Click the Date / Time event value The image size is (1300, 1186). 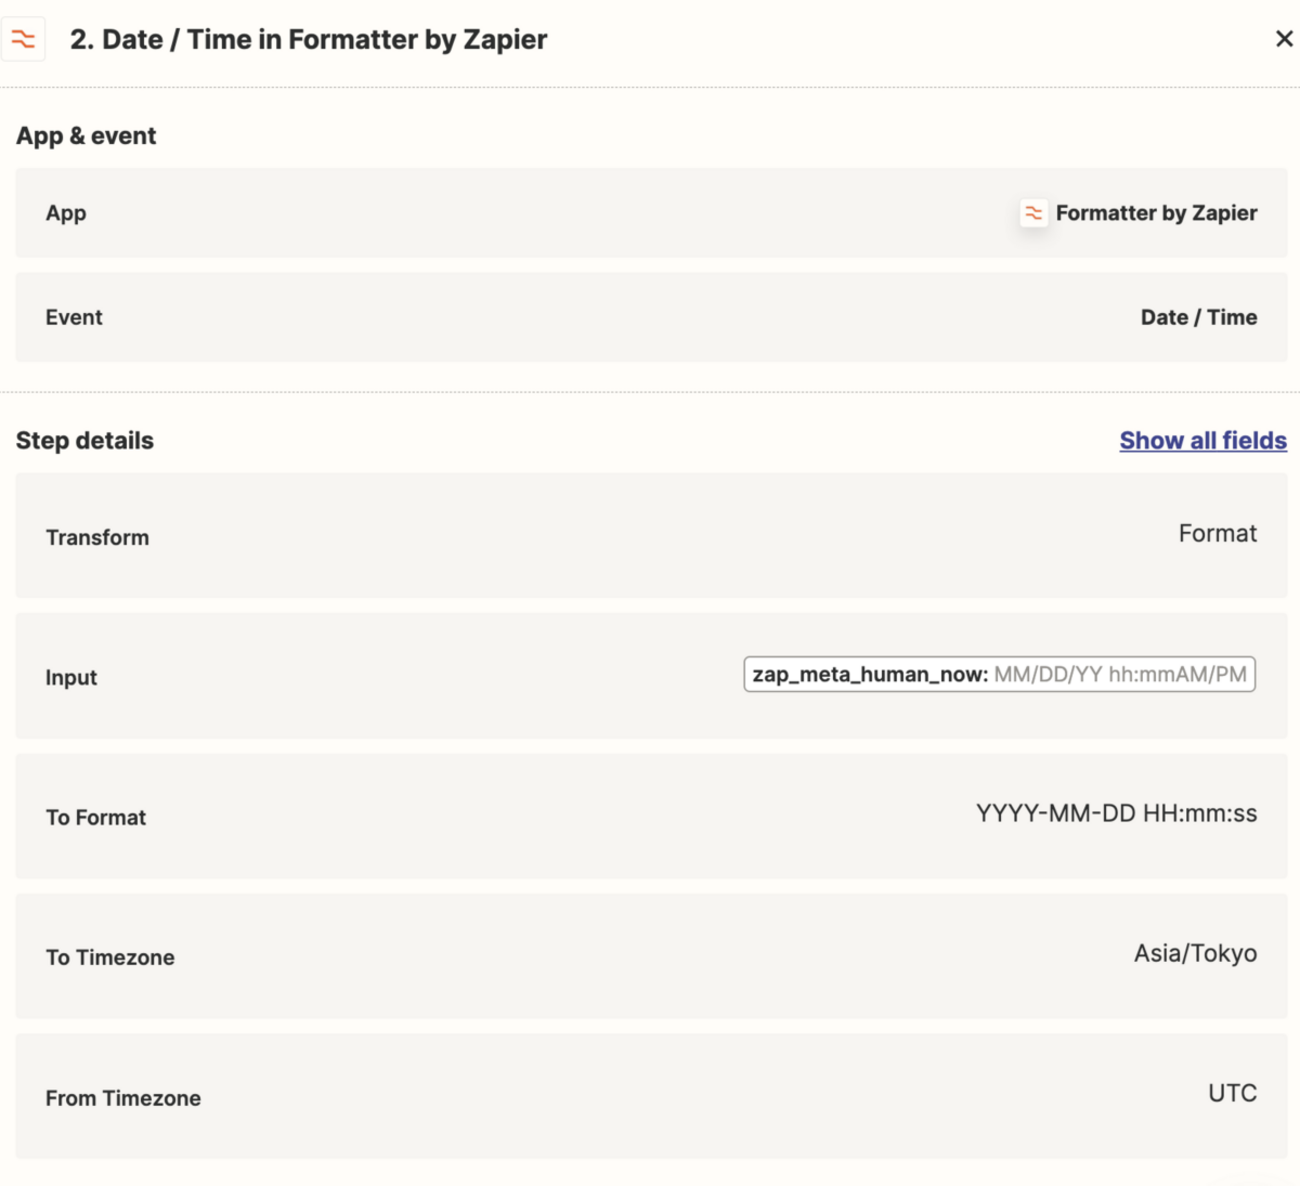click(x=1198, y=317)
